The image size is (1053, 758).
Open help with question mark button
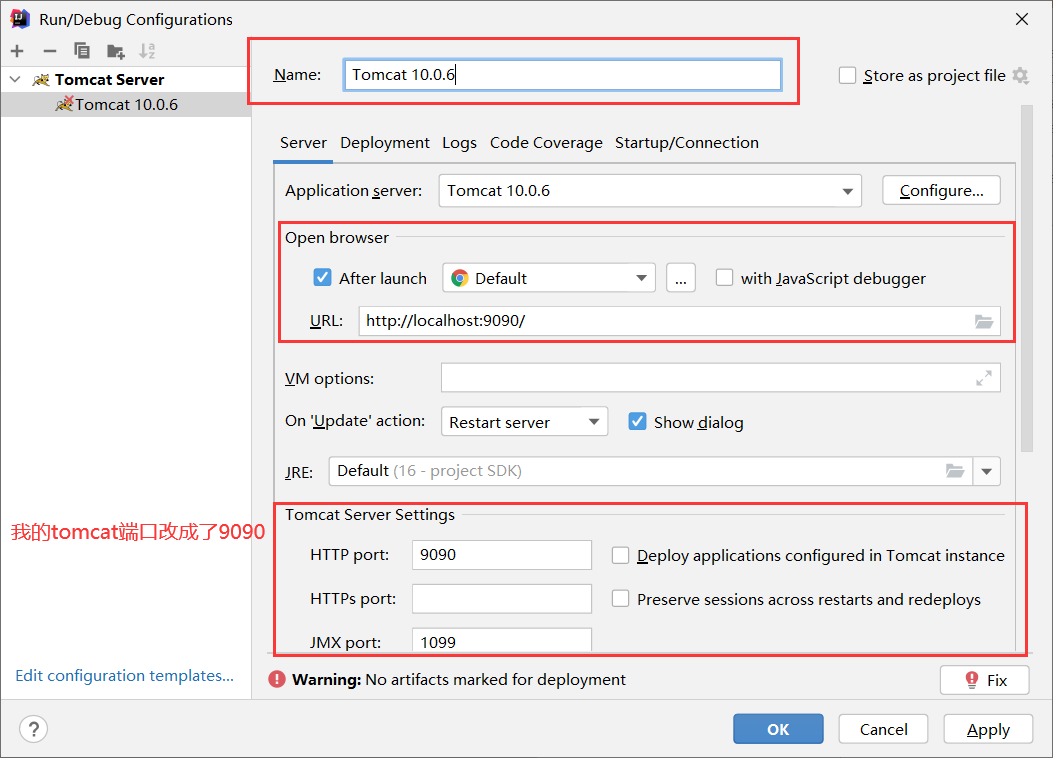point(34,728)
